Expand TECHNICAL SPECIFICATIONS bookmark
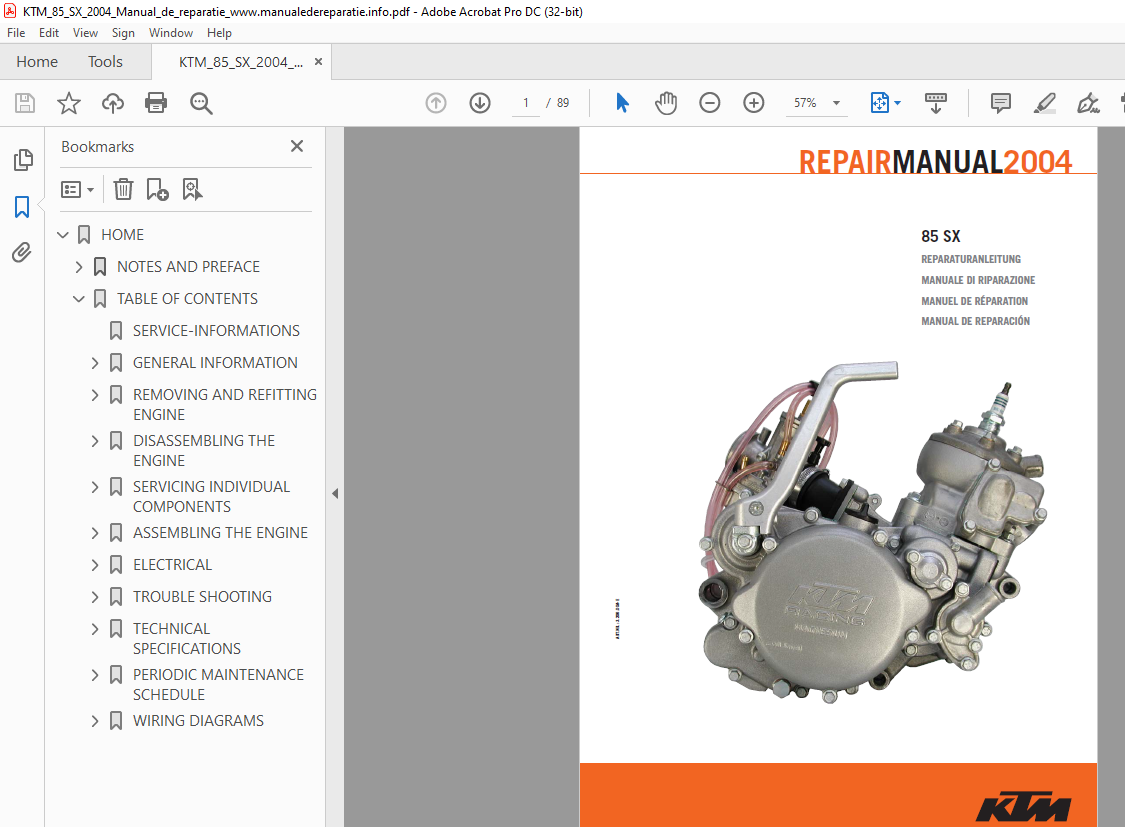This screenshot has width=1125, height=827. click(x=95, y=629)
